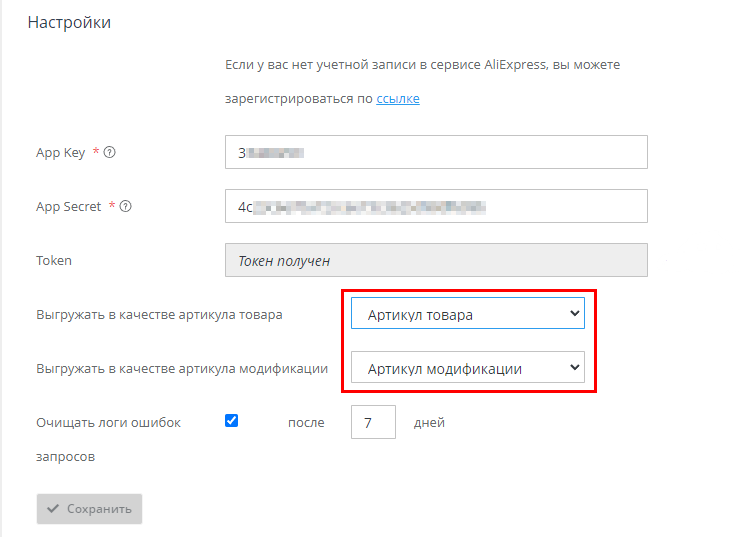Click the Очищать логи ошибок label

click(108, 423)
